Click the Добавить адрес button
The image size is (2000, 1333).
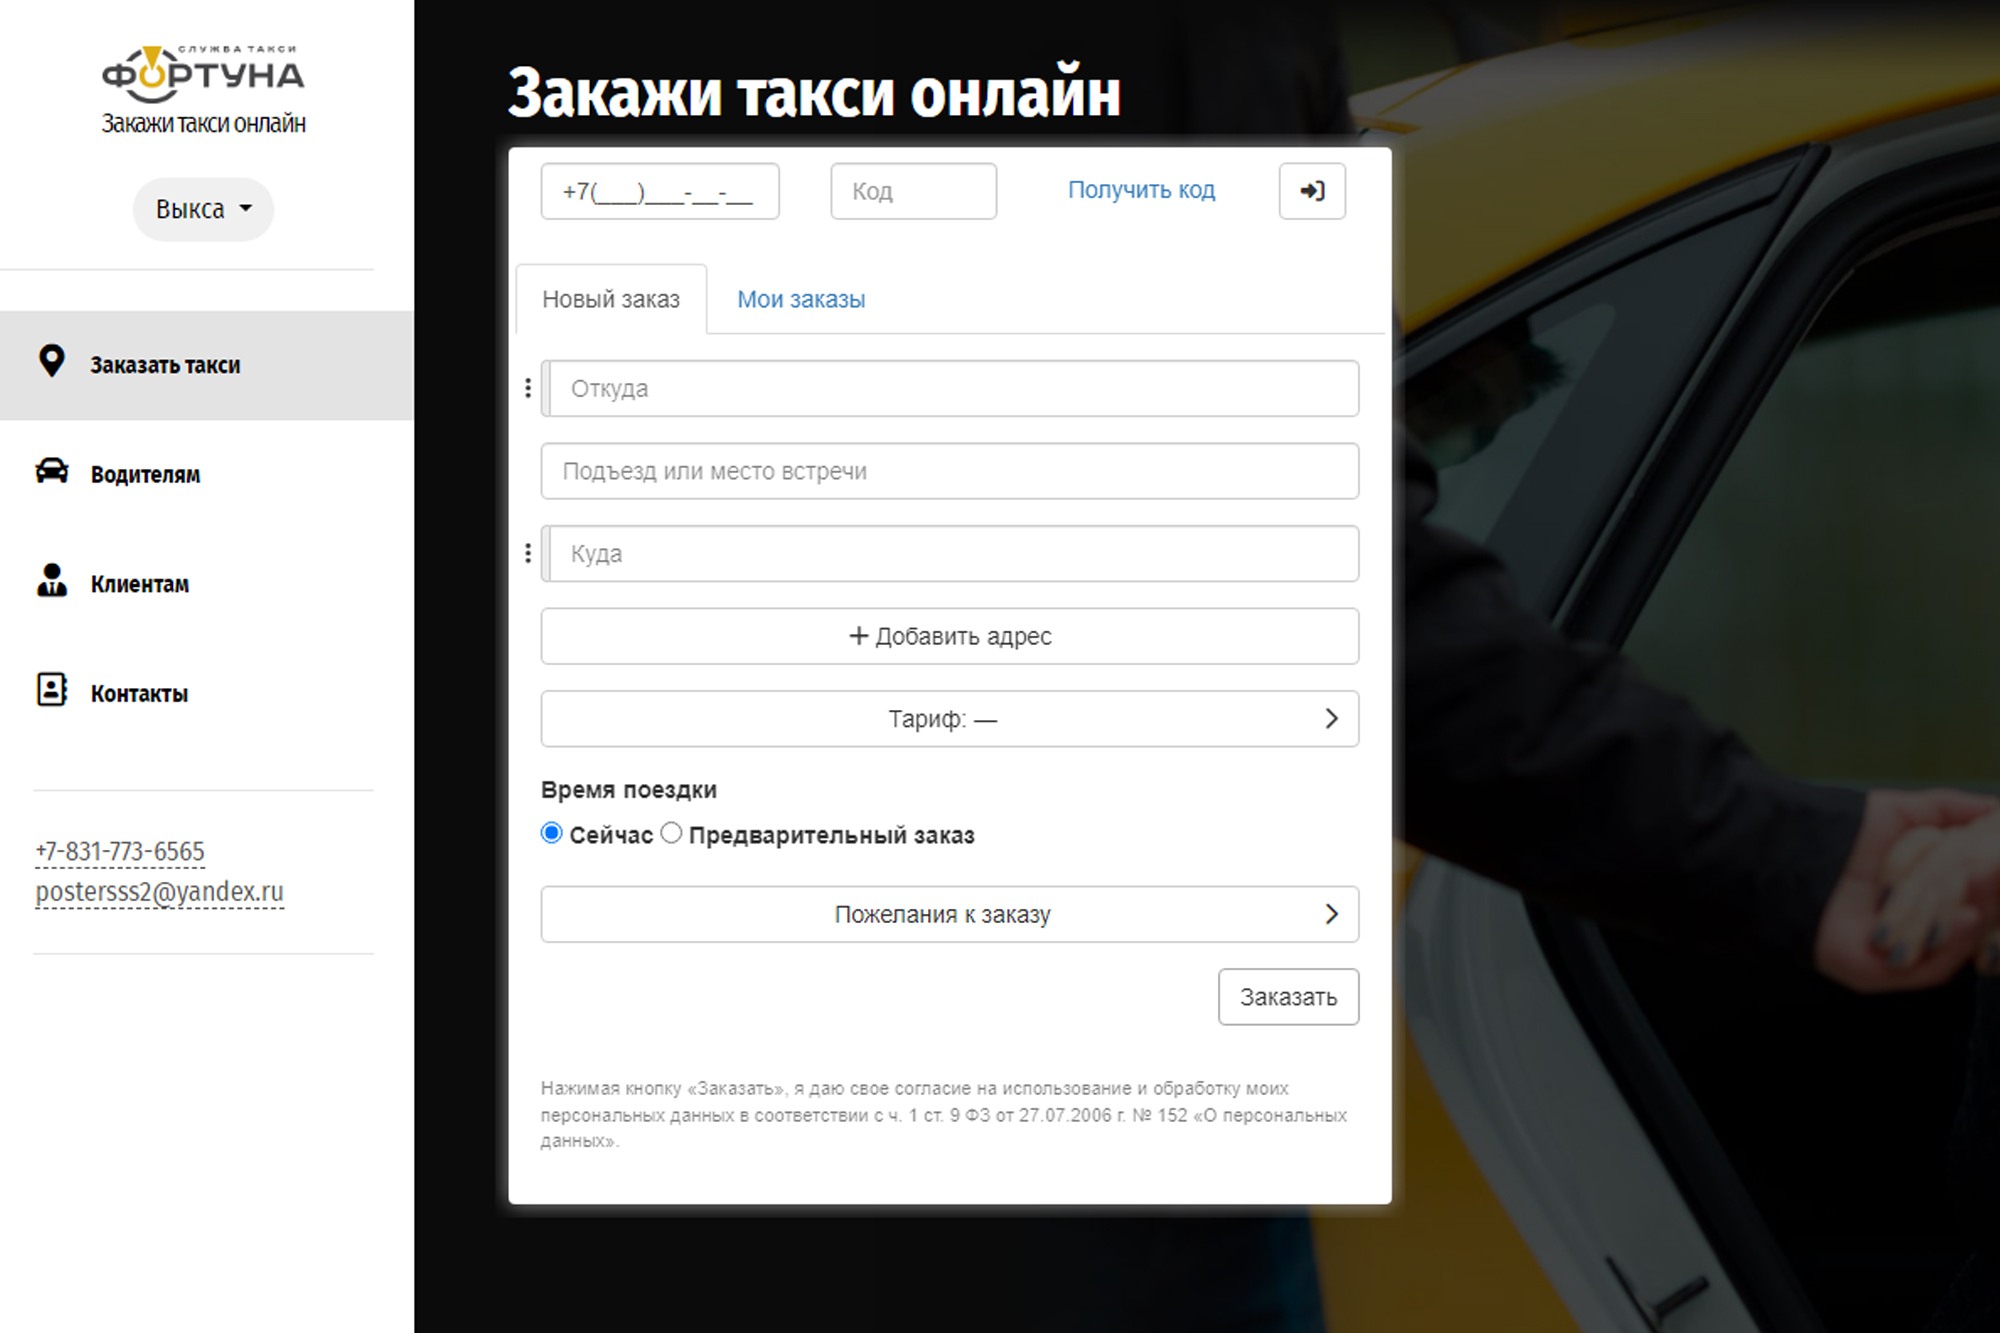[x=950, y=636]
